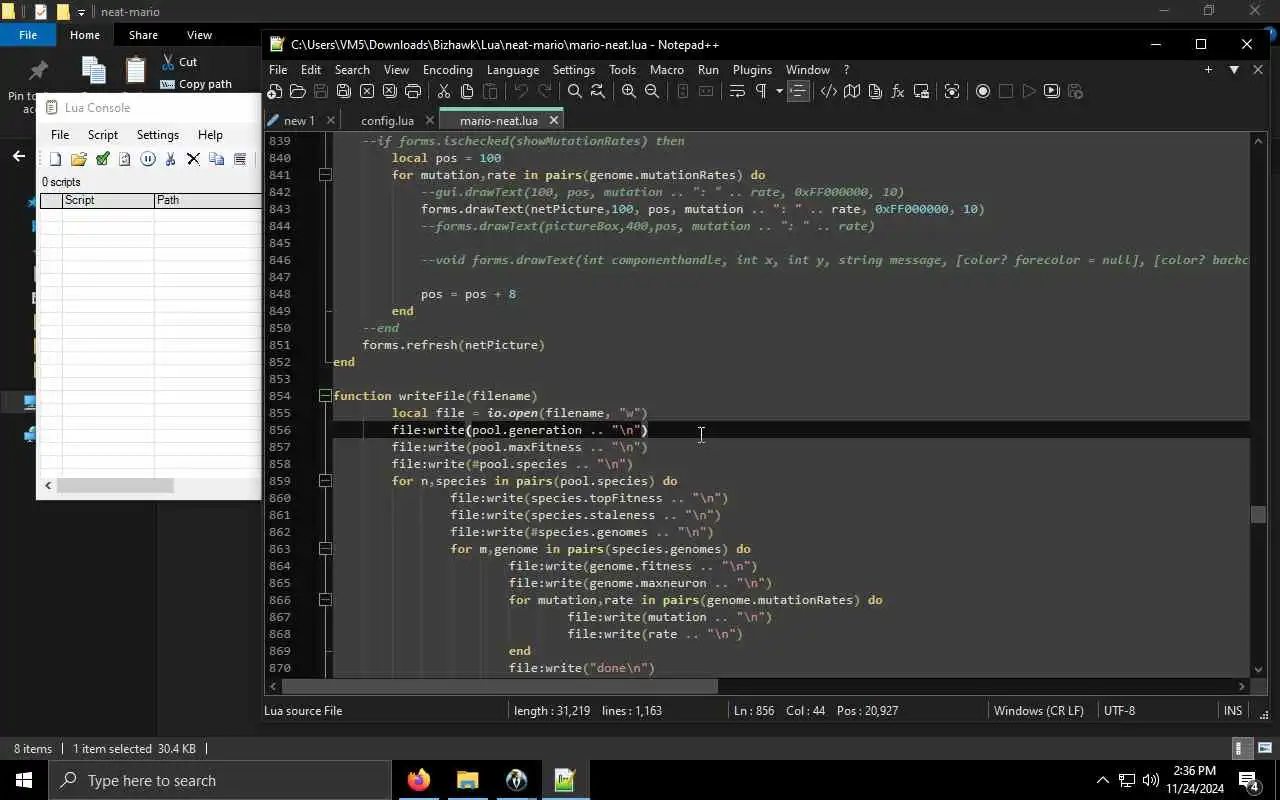This screenshot has height=800, width=1280.
Task: Open the Function List fx icon
Action: coord(898,91)
